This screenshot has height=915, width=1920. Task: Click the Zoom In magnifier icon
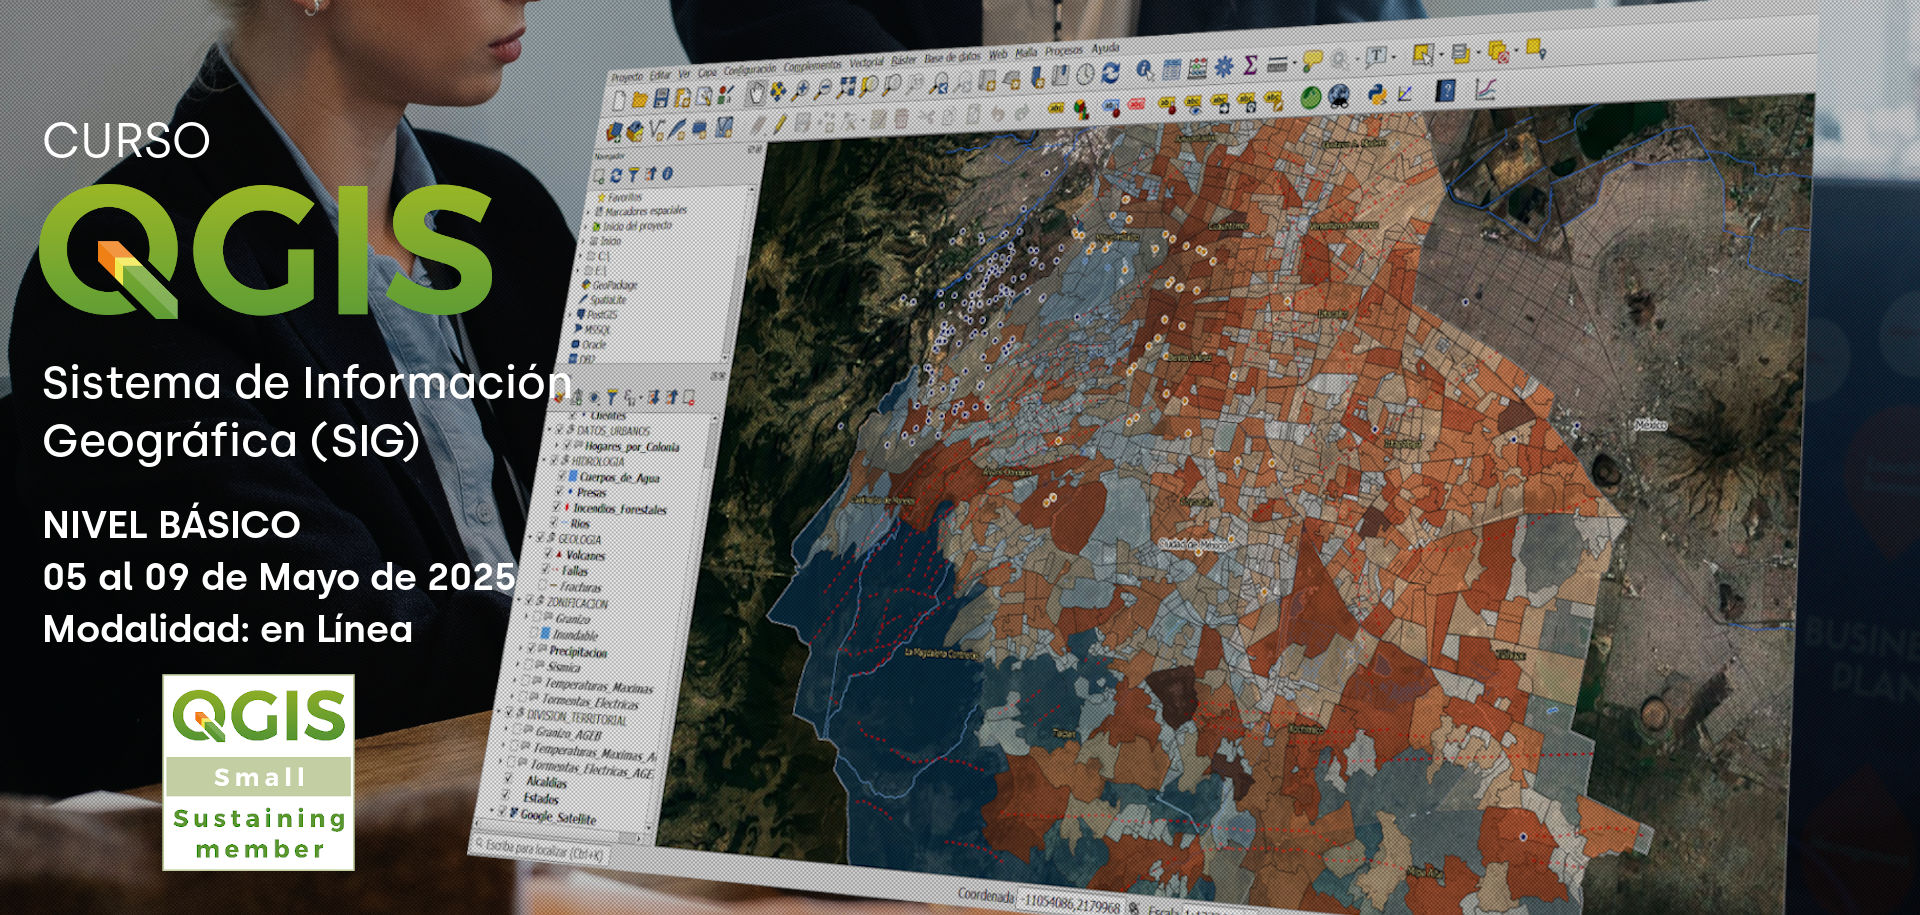pos(799,90)
